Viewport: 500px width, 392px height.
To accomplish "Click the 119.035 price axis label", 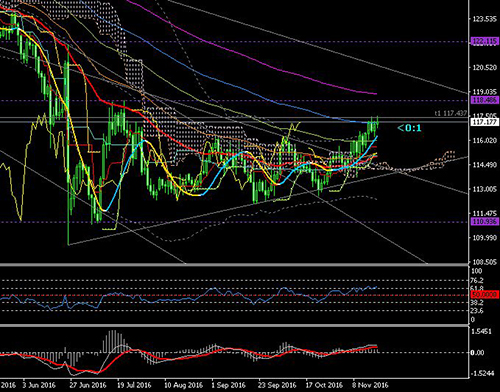I will tap(485, 92).
